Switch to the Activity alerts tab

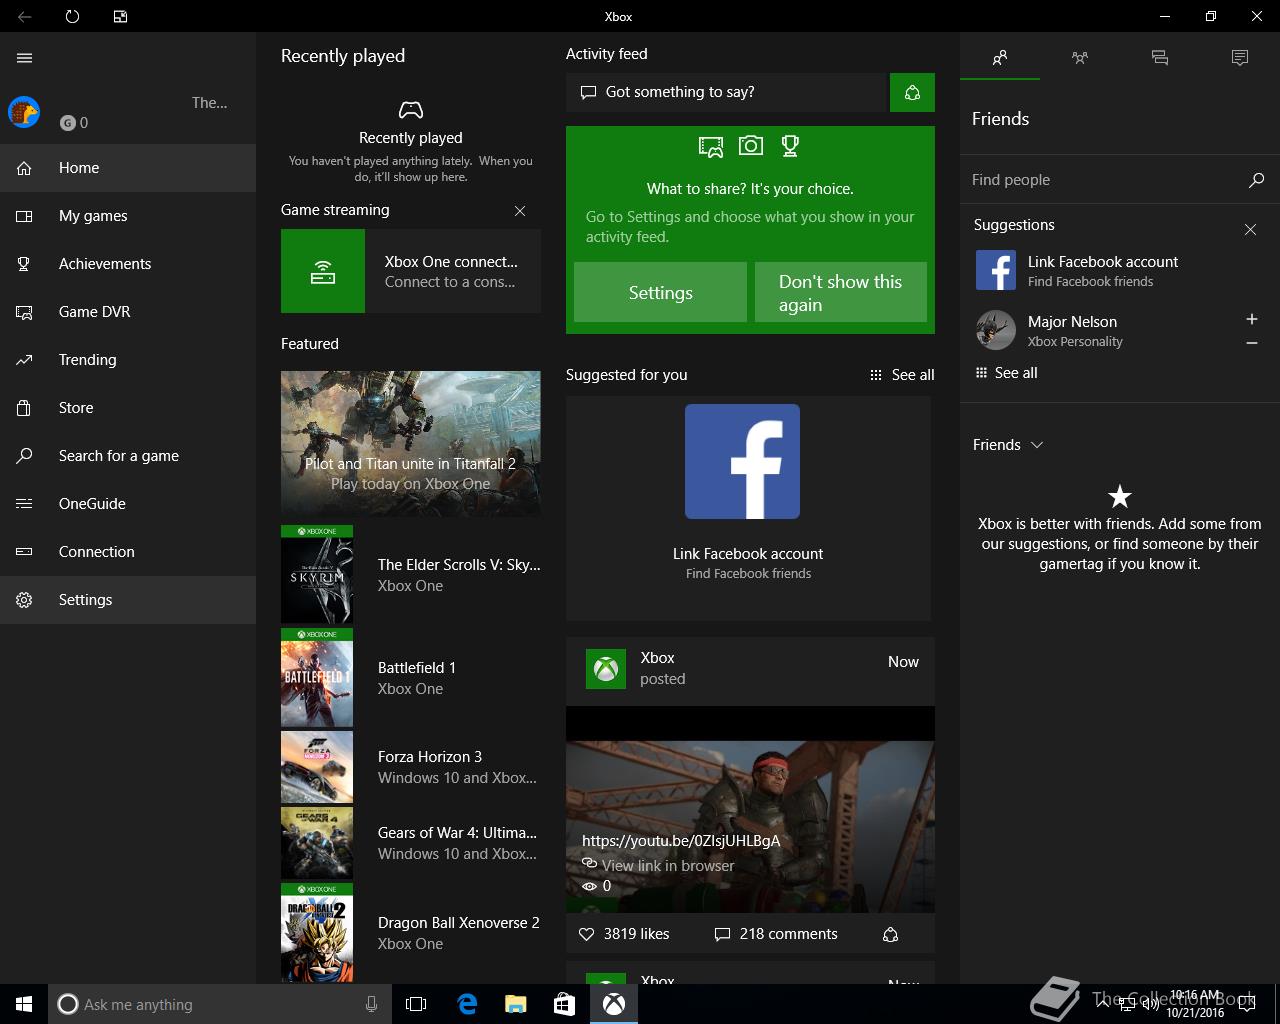[x=1240, y=58]
